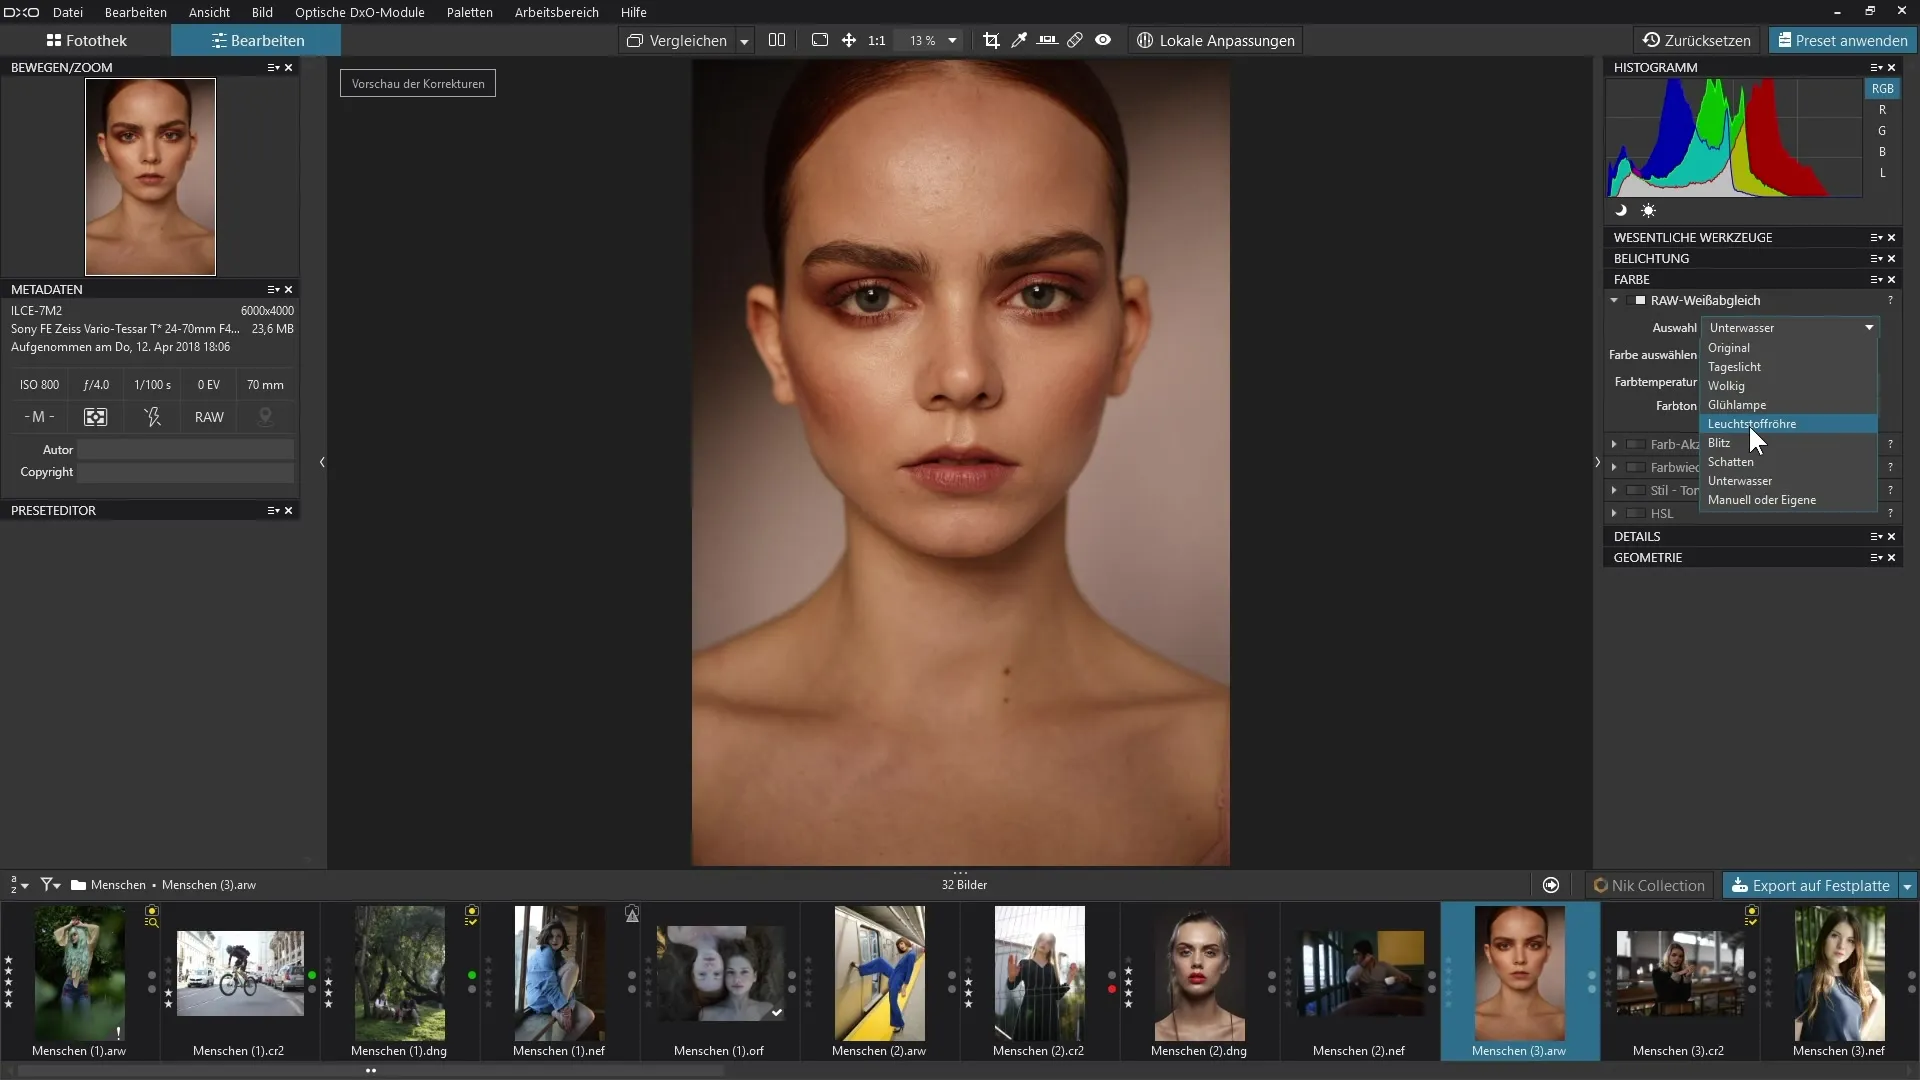Viewport: 1920px width, 1080px height.
Task: Expand the Stil - Tonung section arrow
Action: [x=1614, y=490]
